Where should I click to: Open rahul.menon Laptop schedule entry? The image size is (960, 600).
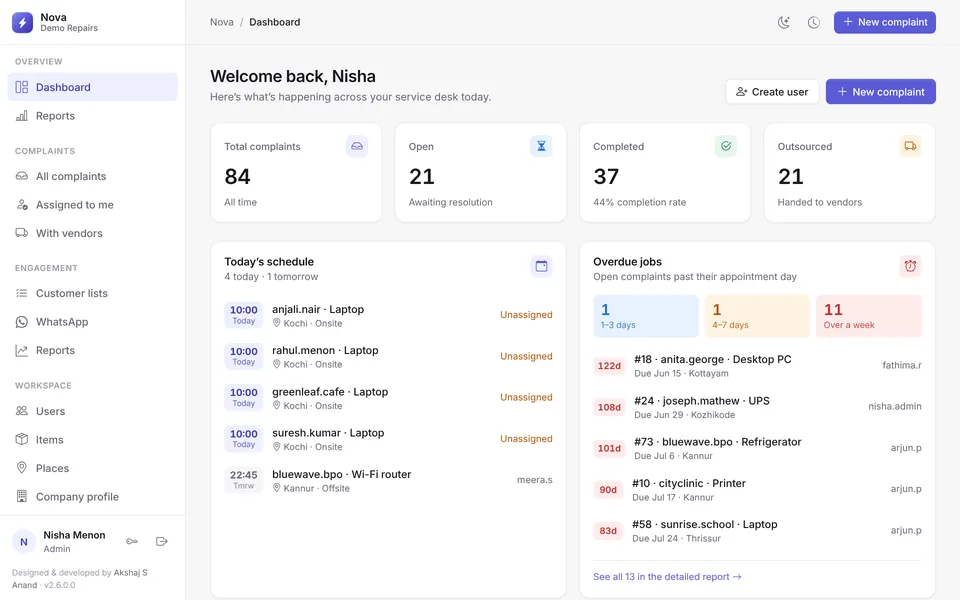388,357
